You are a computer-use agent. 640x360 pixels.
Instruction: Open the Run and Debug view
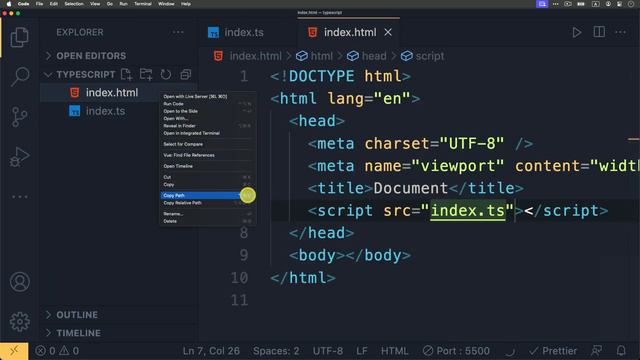click(x=19, y=157)
